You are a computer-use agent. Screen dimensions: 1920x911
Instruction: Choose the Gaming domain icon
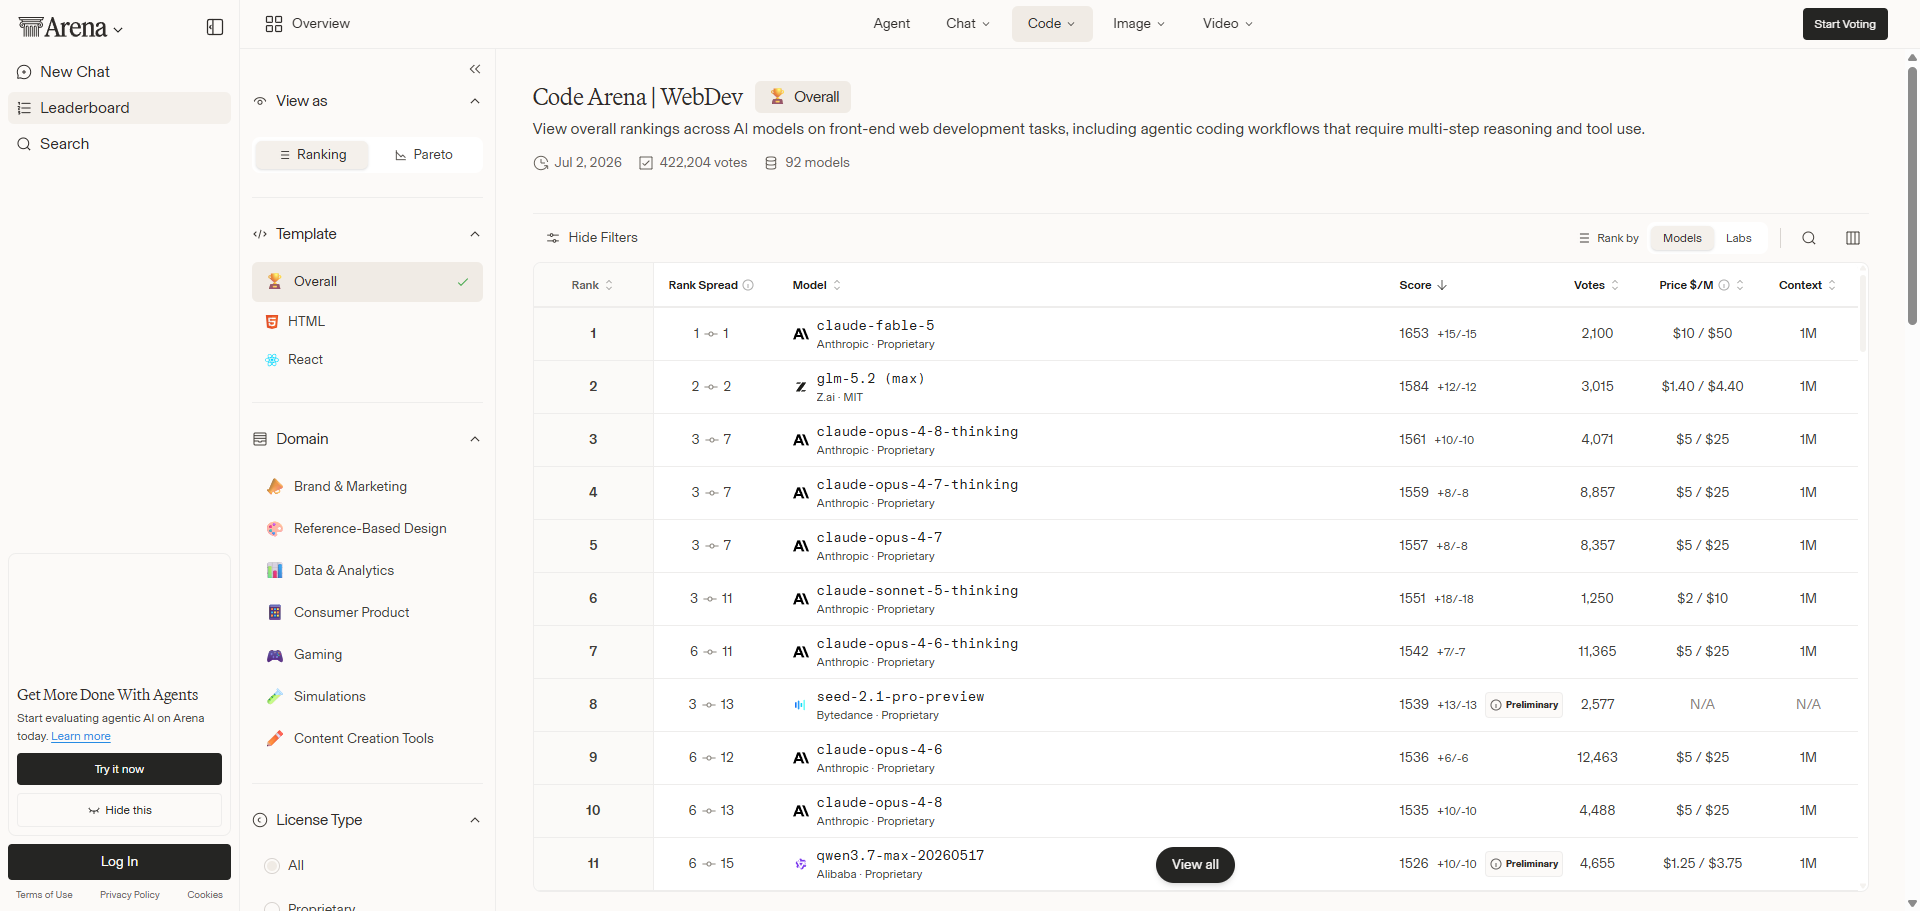275,655
